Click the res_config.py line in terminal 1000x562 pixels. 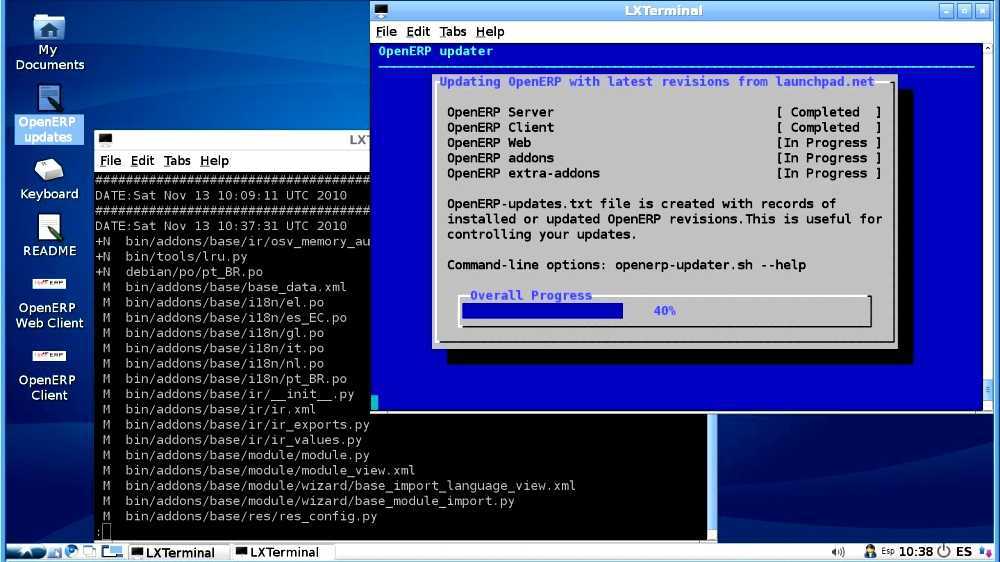(x=240, y=517)
